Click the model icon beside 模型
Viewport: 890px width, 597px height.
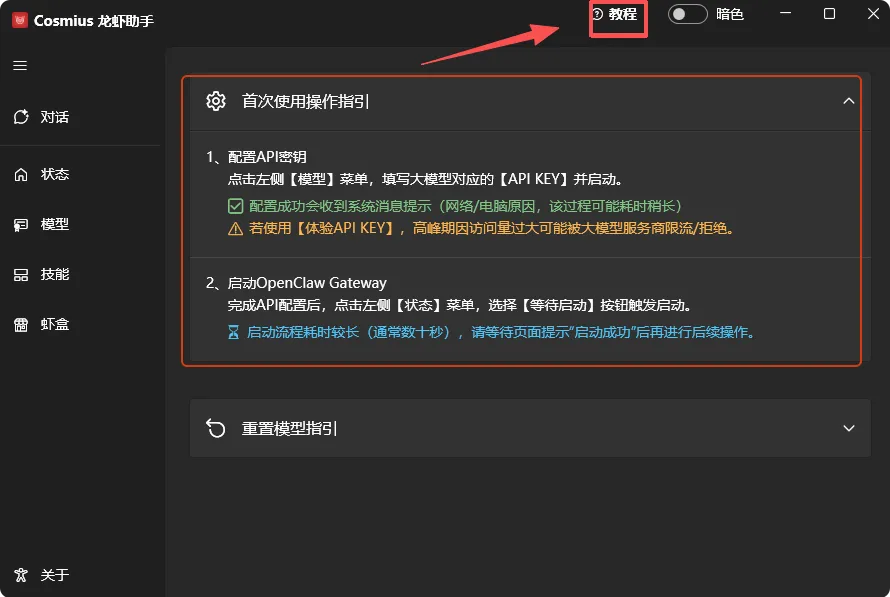(21, 225)
